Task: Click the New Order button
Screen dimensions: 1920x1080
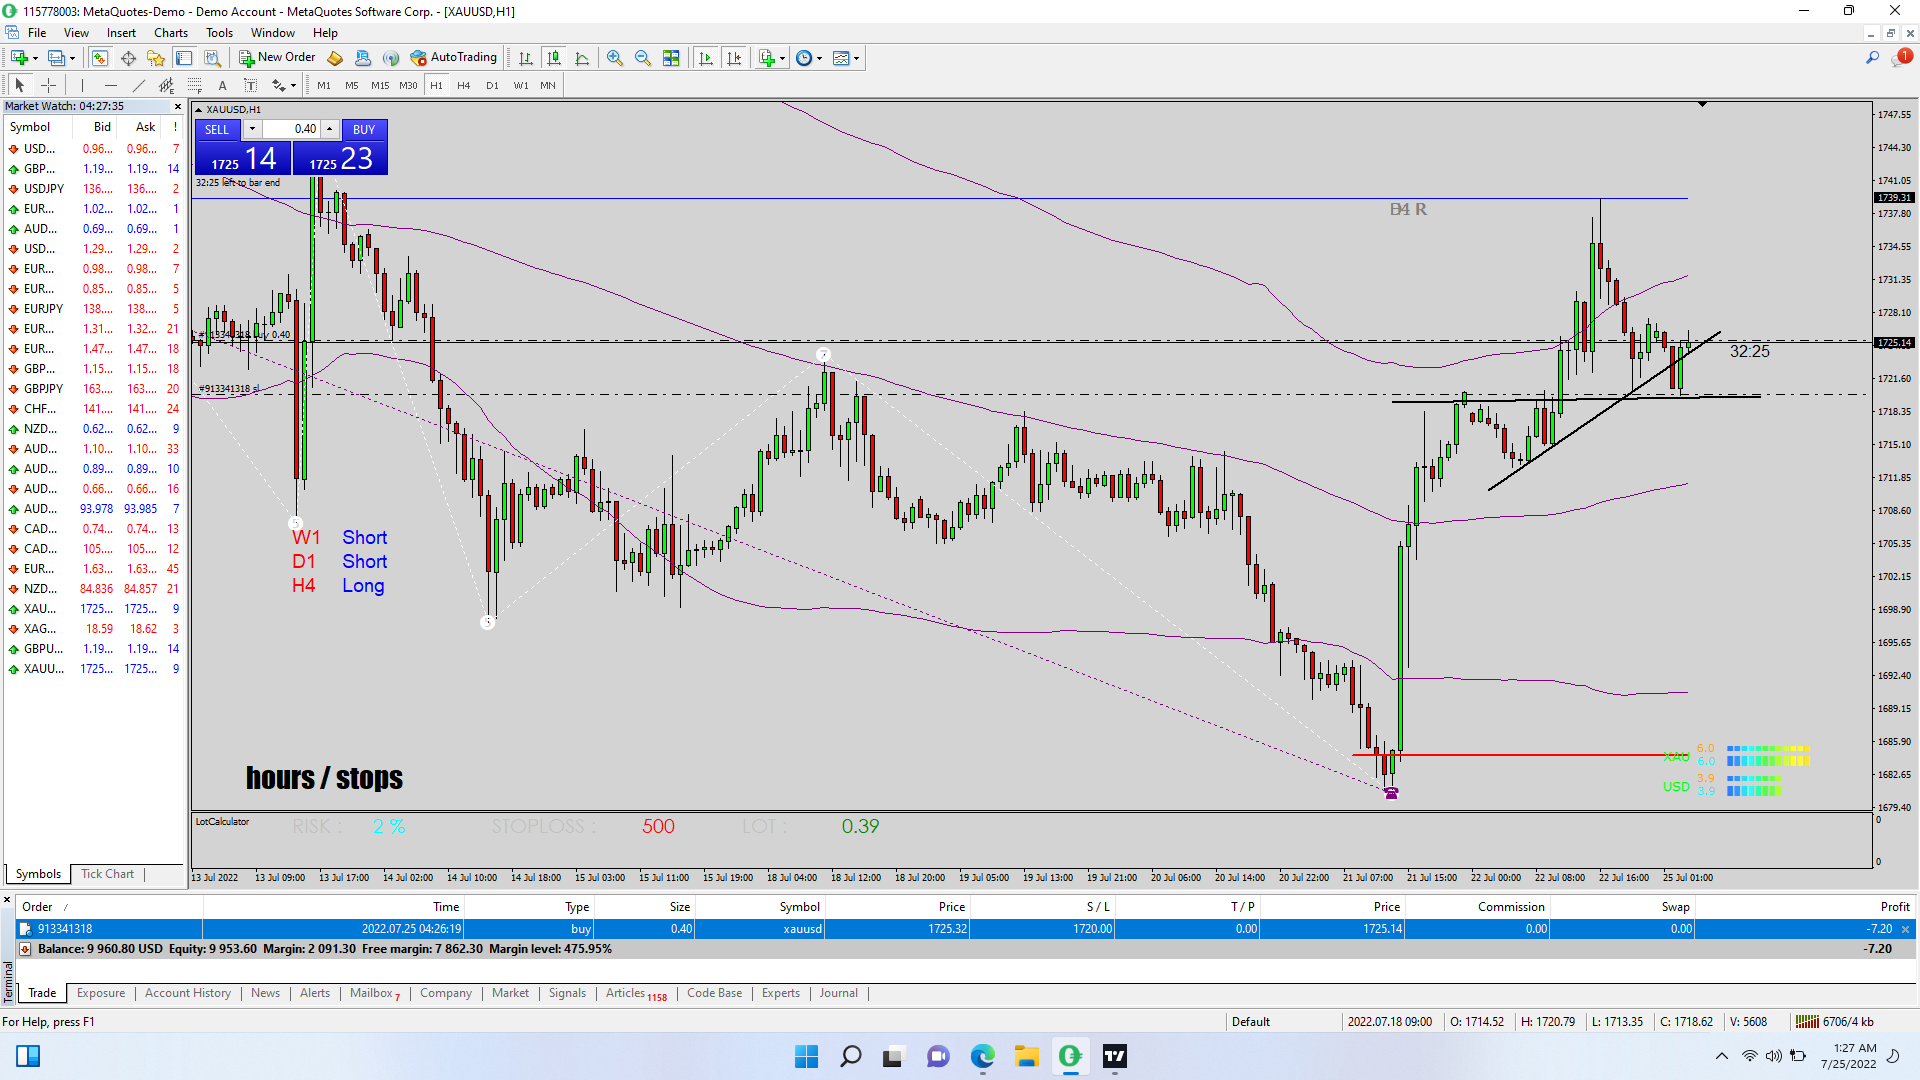Action: tap(277, 58)
